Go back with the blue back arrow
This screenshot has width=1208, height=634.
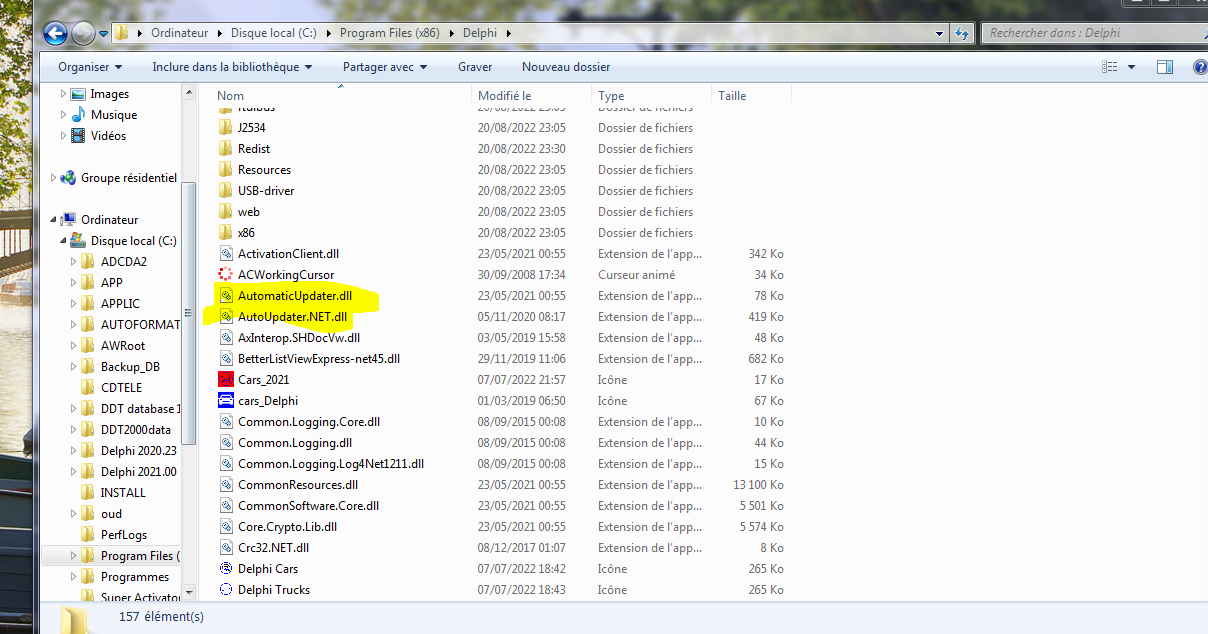(57, 33)
